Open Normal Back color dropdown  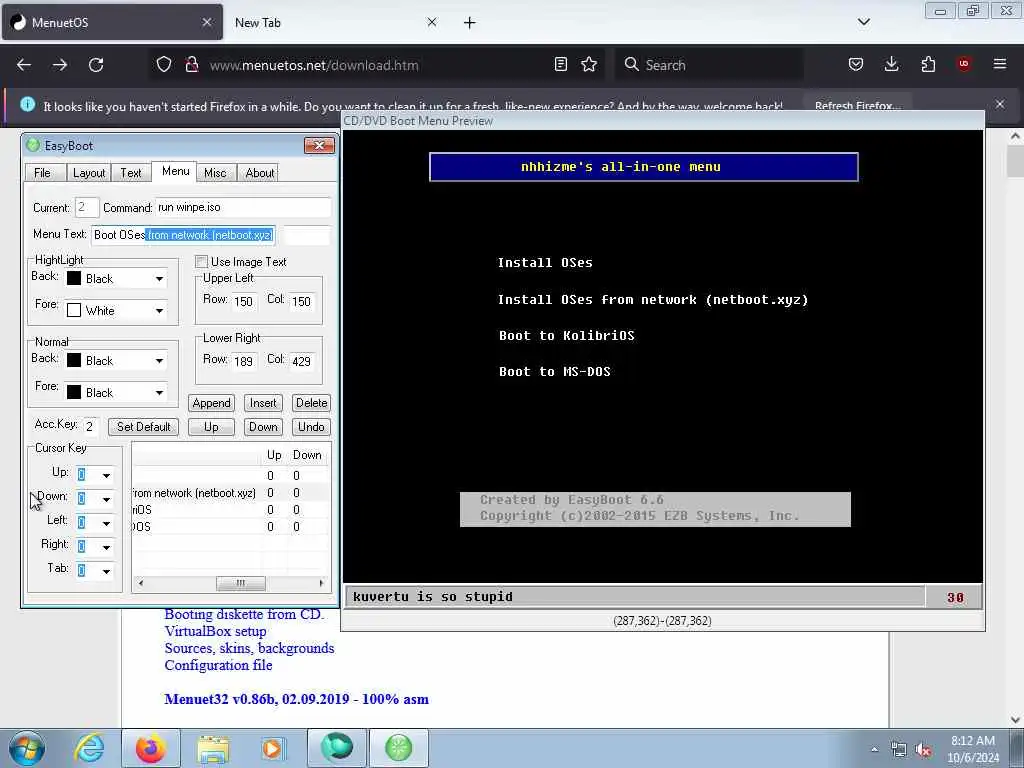(x=159, y=360)
